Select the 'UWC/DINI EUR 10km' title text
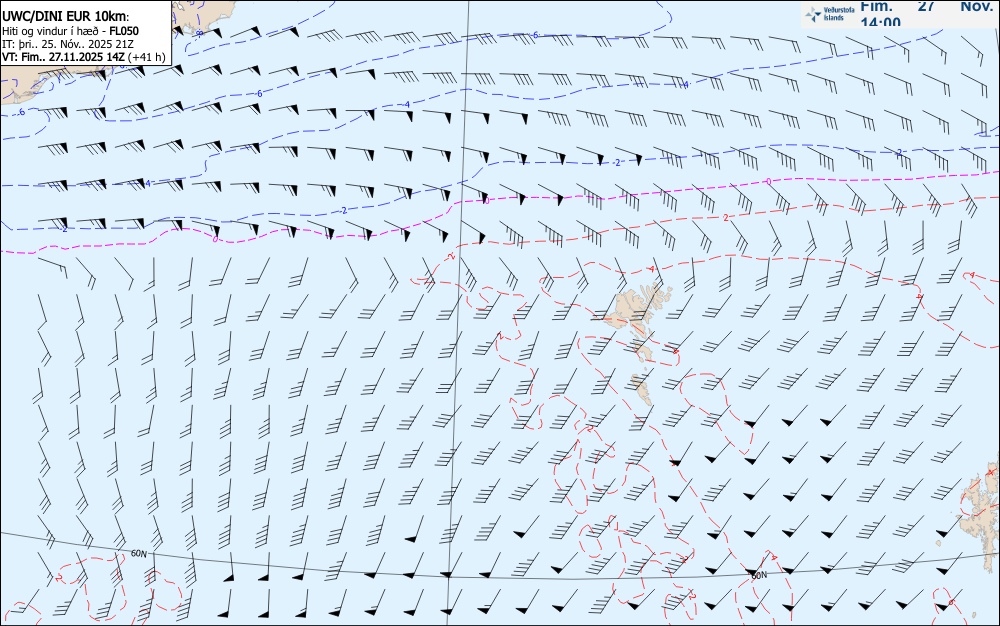 click(x=66, y=17)
